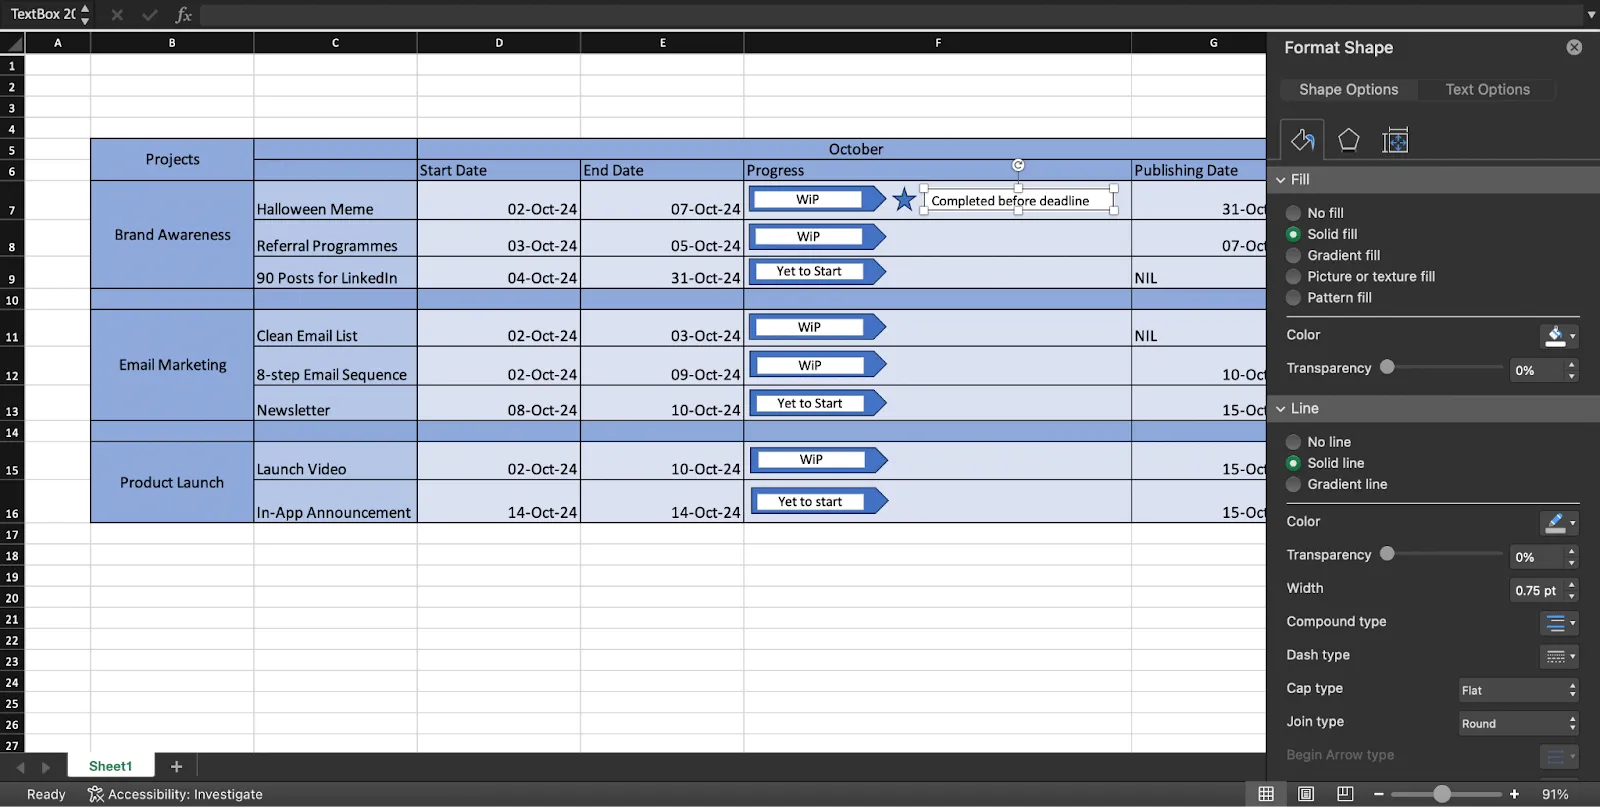Collapse the Line section

click(x=1280, y=408)
